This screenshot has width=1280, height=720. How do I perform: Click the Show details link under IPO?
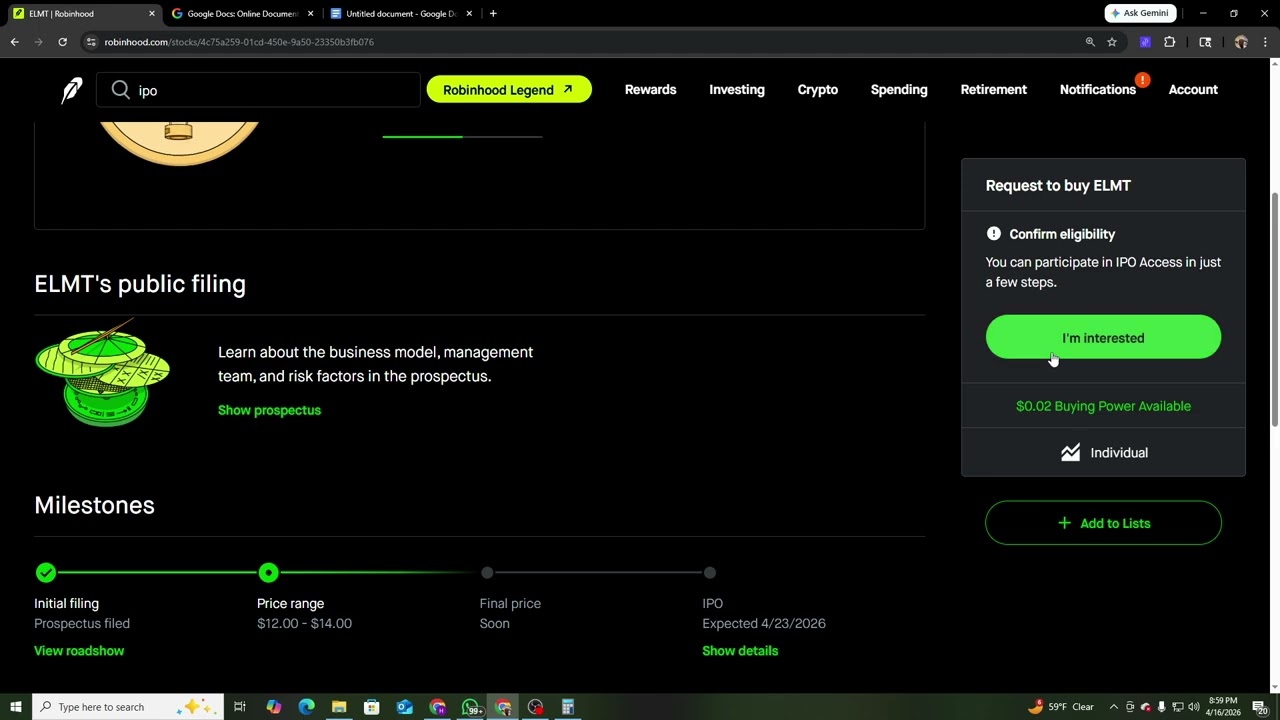click(740, 651)
